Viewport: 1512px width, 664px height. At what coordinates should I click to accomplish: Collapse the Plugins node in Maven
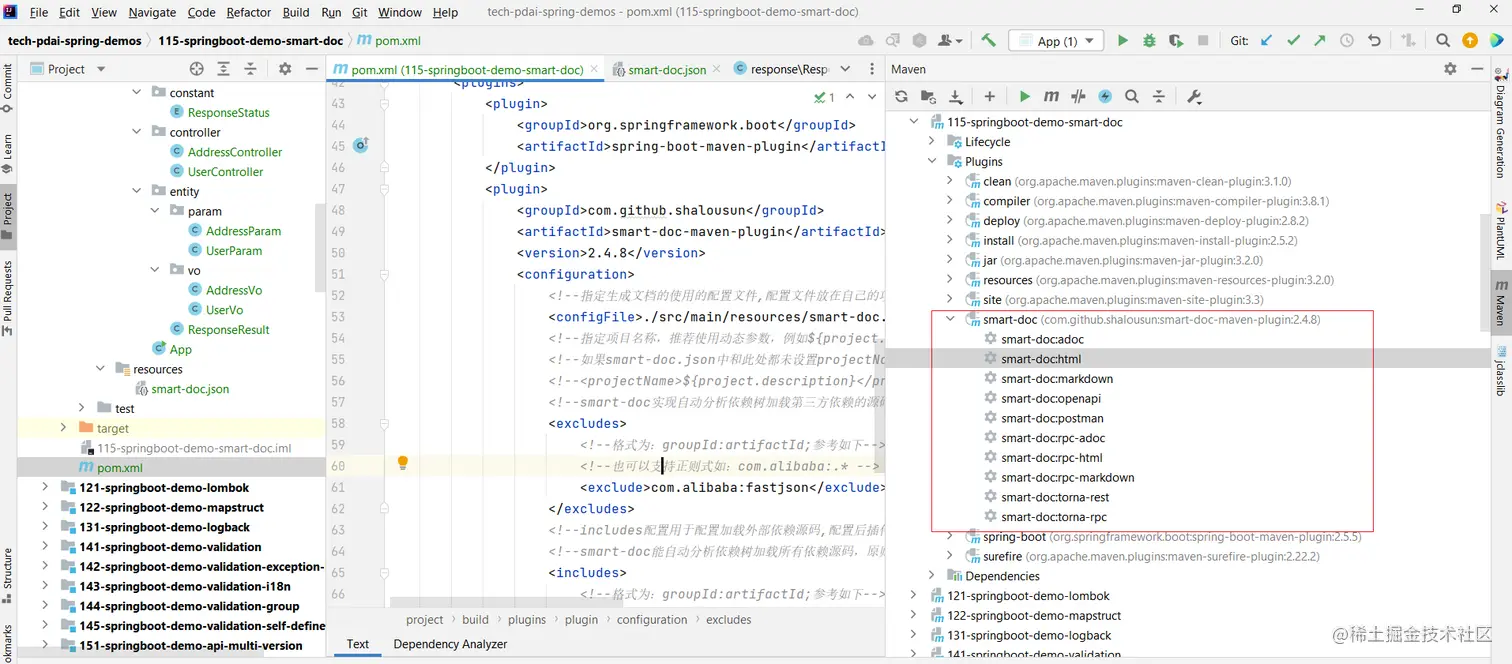click(932, 161)
